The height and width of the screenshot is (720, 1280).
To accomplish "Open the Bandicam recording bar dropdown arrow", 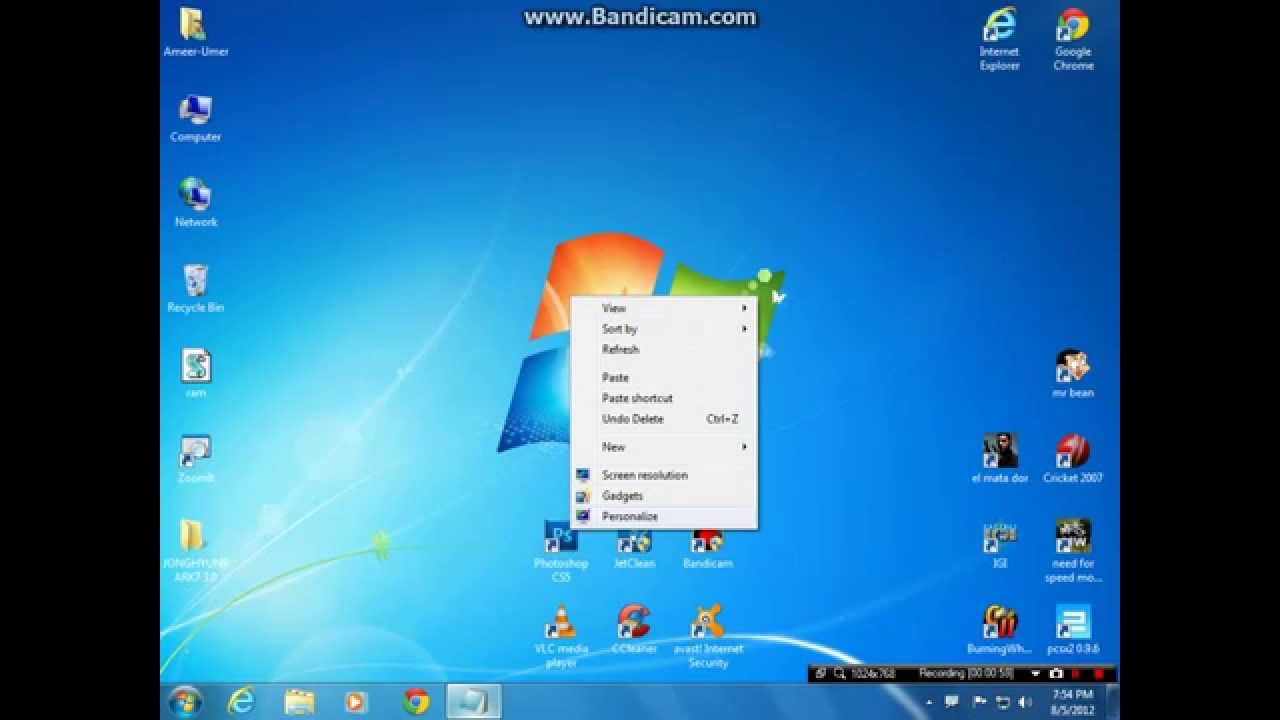I will click(1036, 674).
